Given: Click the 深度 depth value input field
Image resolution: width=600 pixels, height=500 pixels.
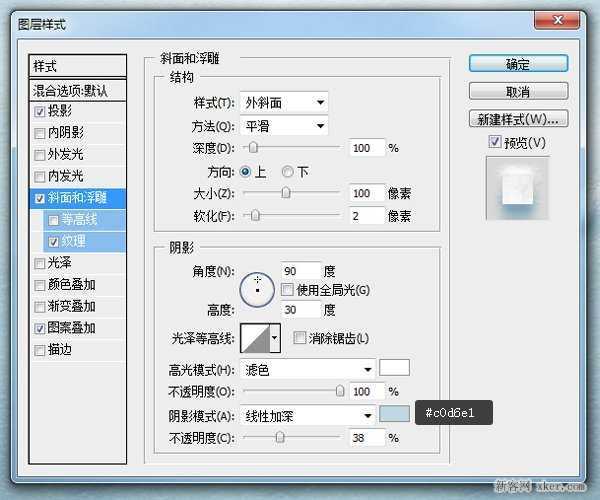Looking at the screenshot, I should (366, 148).
